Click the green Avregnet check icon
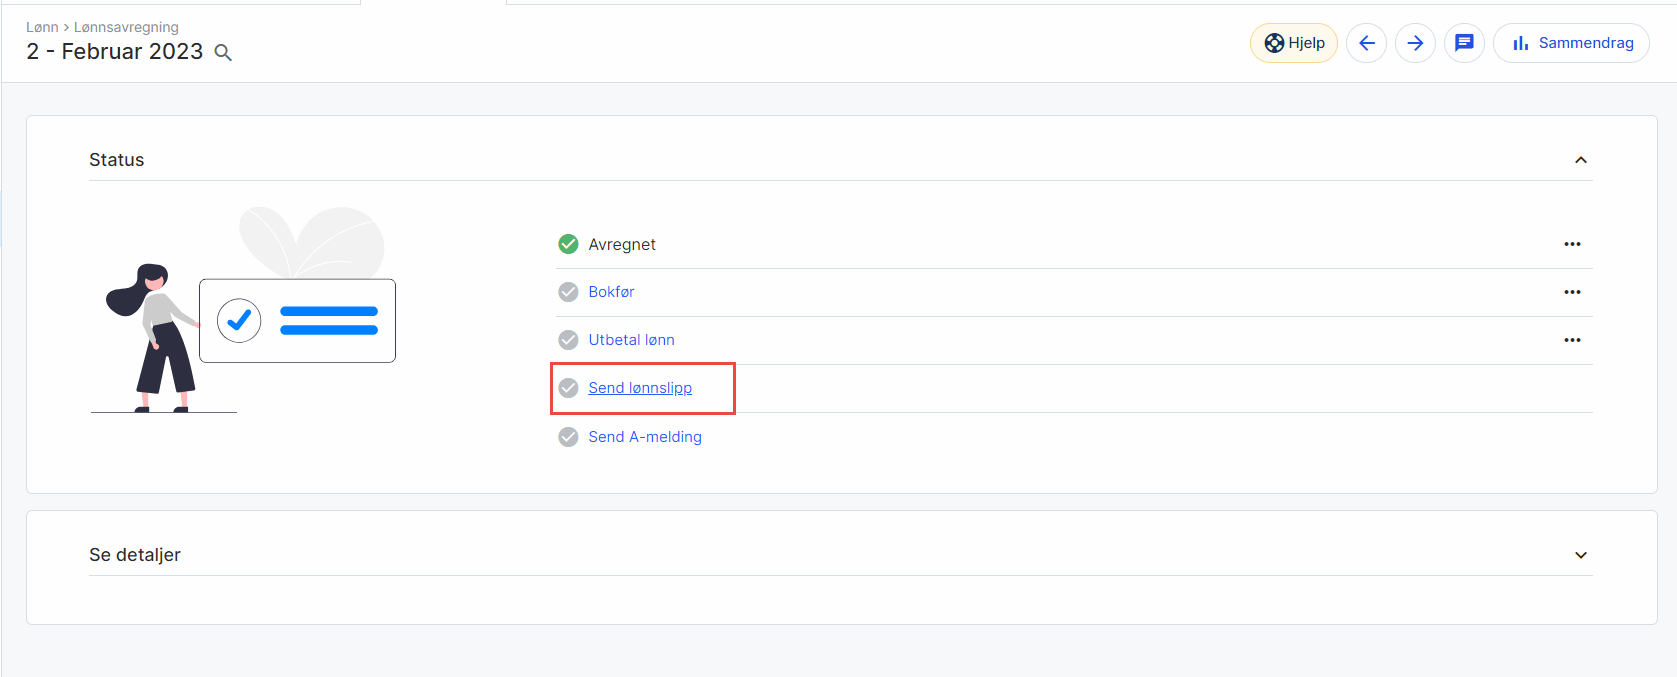1677x677 pixels. click(x=568, y=244)
